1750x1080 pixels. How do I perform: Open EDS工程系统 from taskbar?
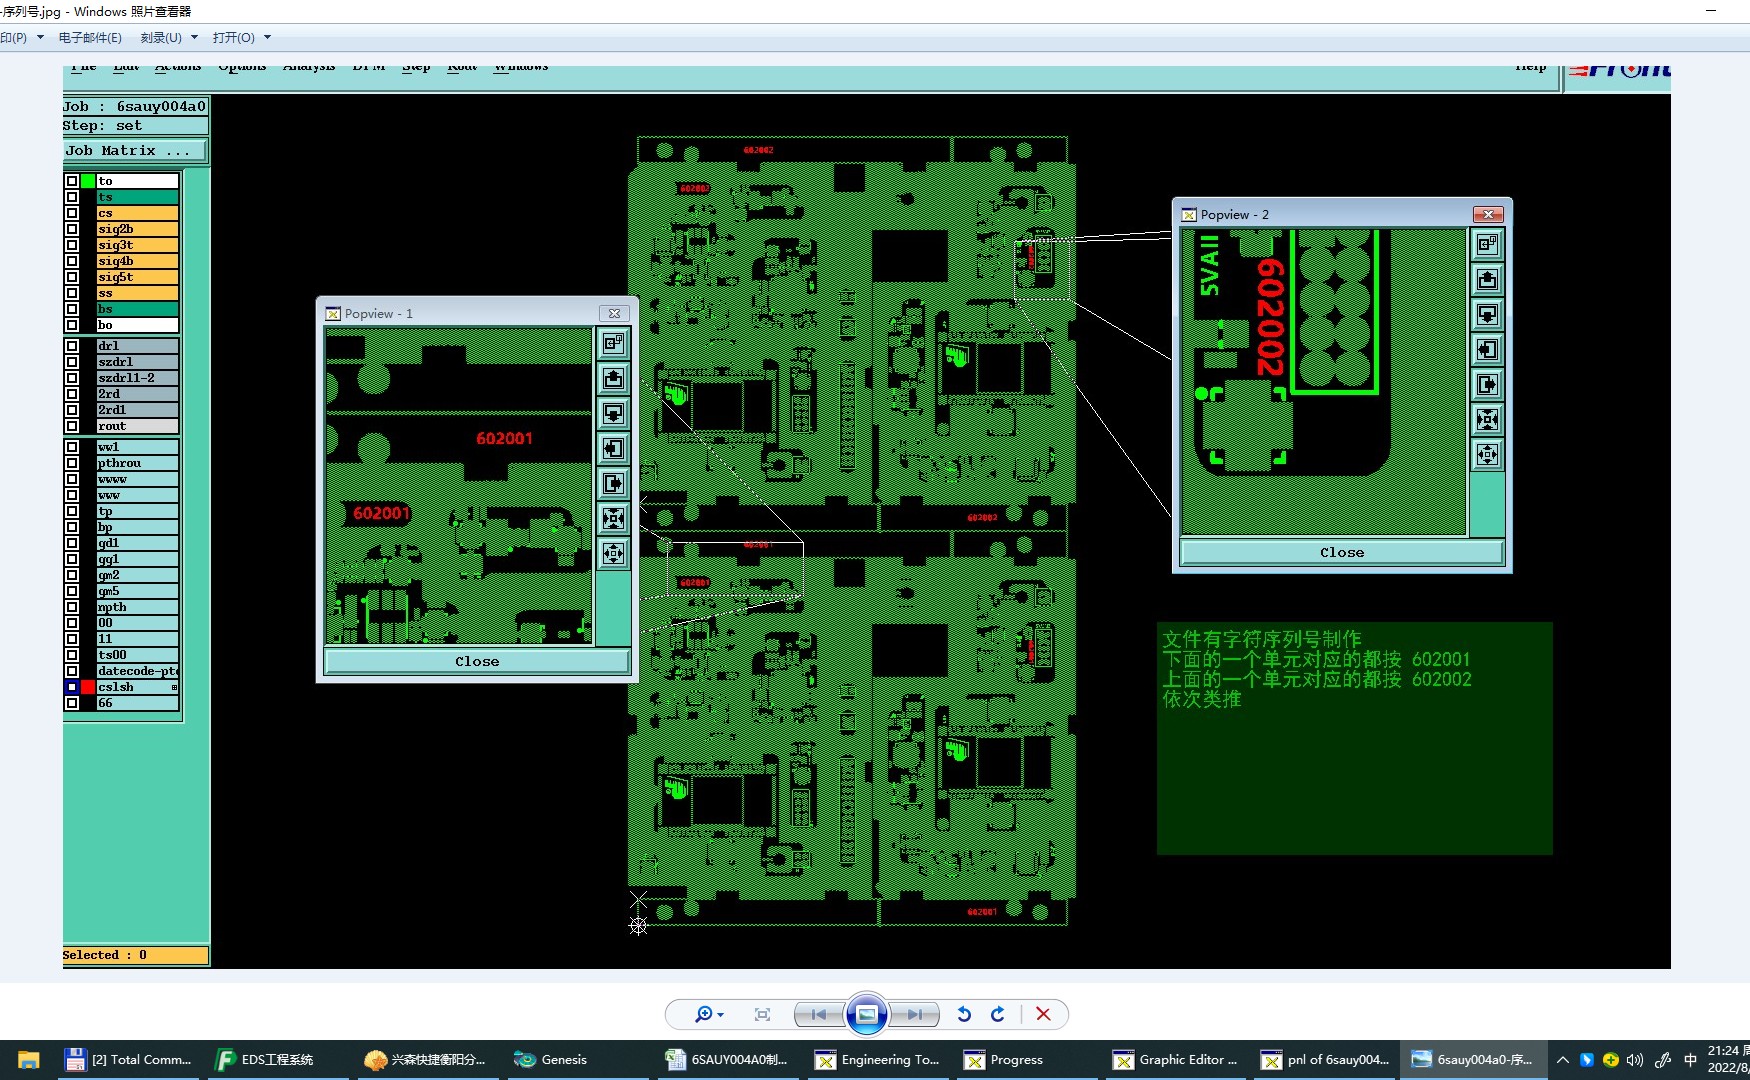(280, 1060)
